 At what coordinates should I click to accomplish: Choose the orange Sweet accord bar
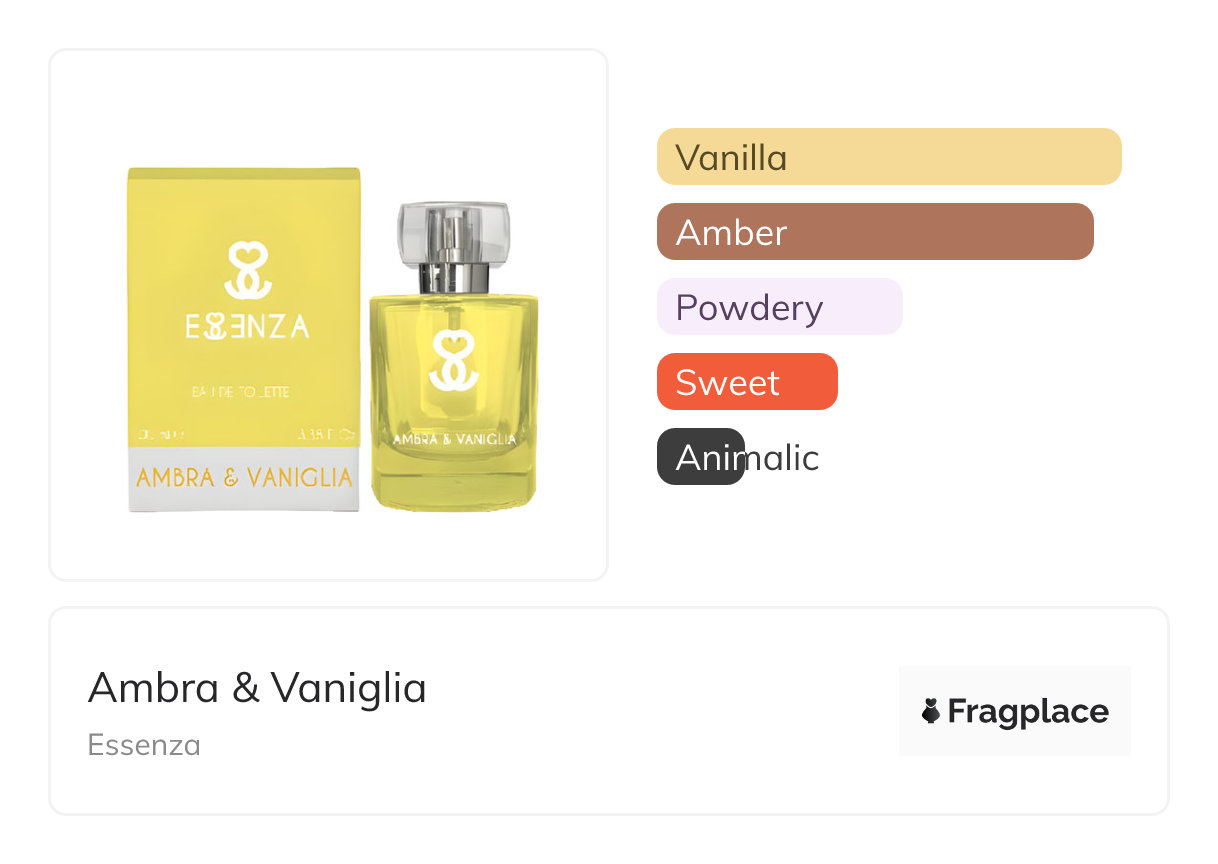(746, 382)
